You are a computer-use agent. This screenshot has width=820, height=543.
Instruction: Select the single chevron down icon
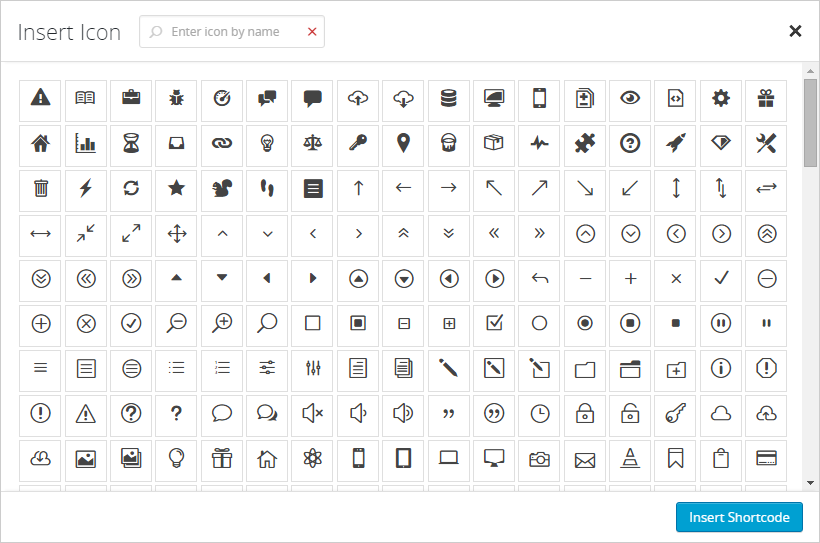click(x=267, y=233)
